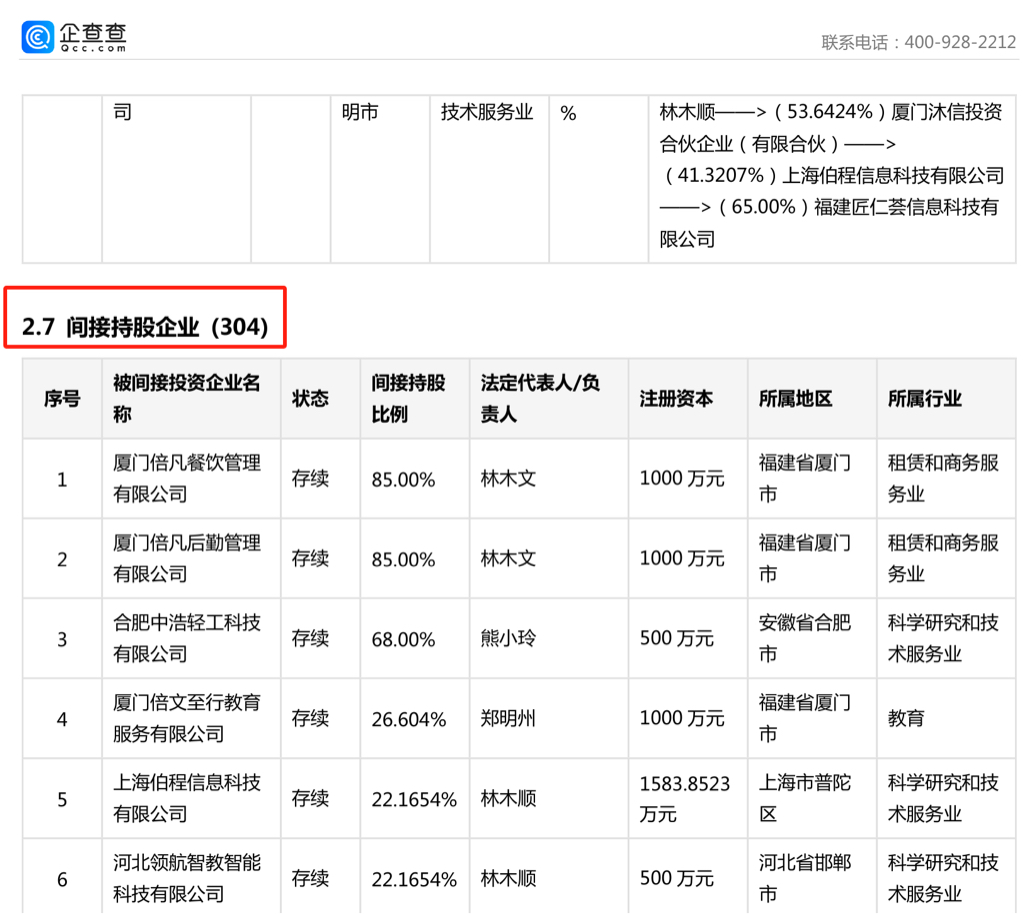Select 500 万元 capital in row 6
This screenshot has height=914, width=1024.
[x=677, y=878]
